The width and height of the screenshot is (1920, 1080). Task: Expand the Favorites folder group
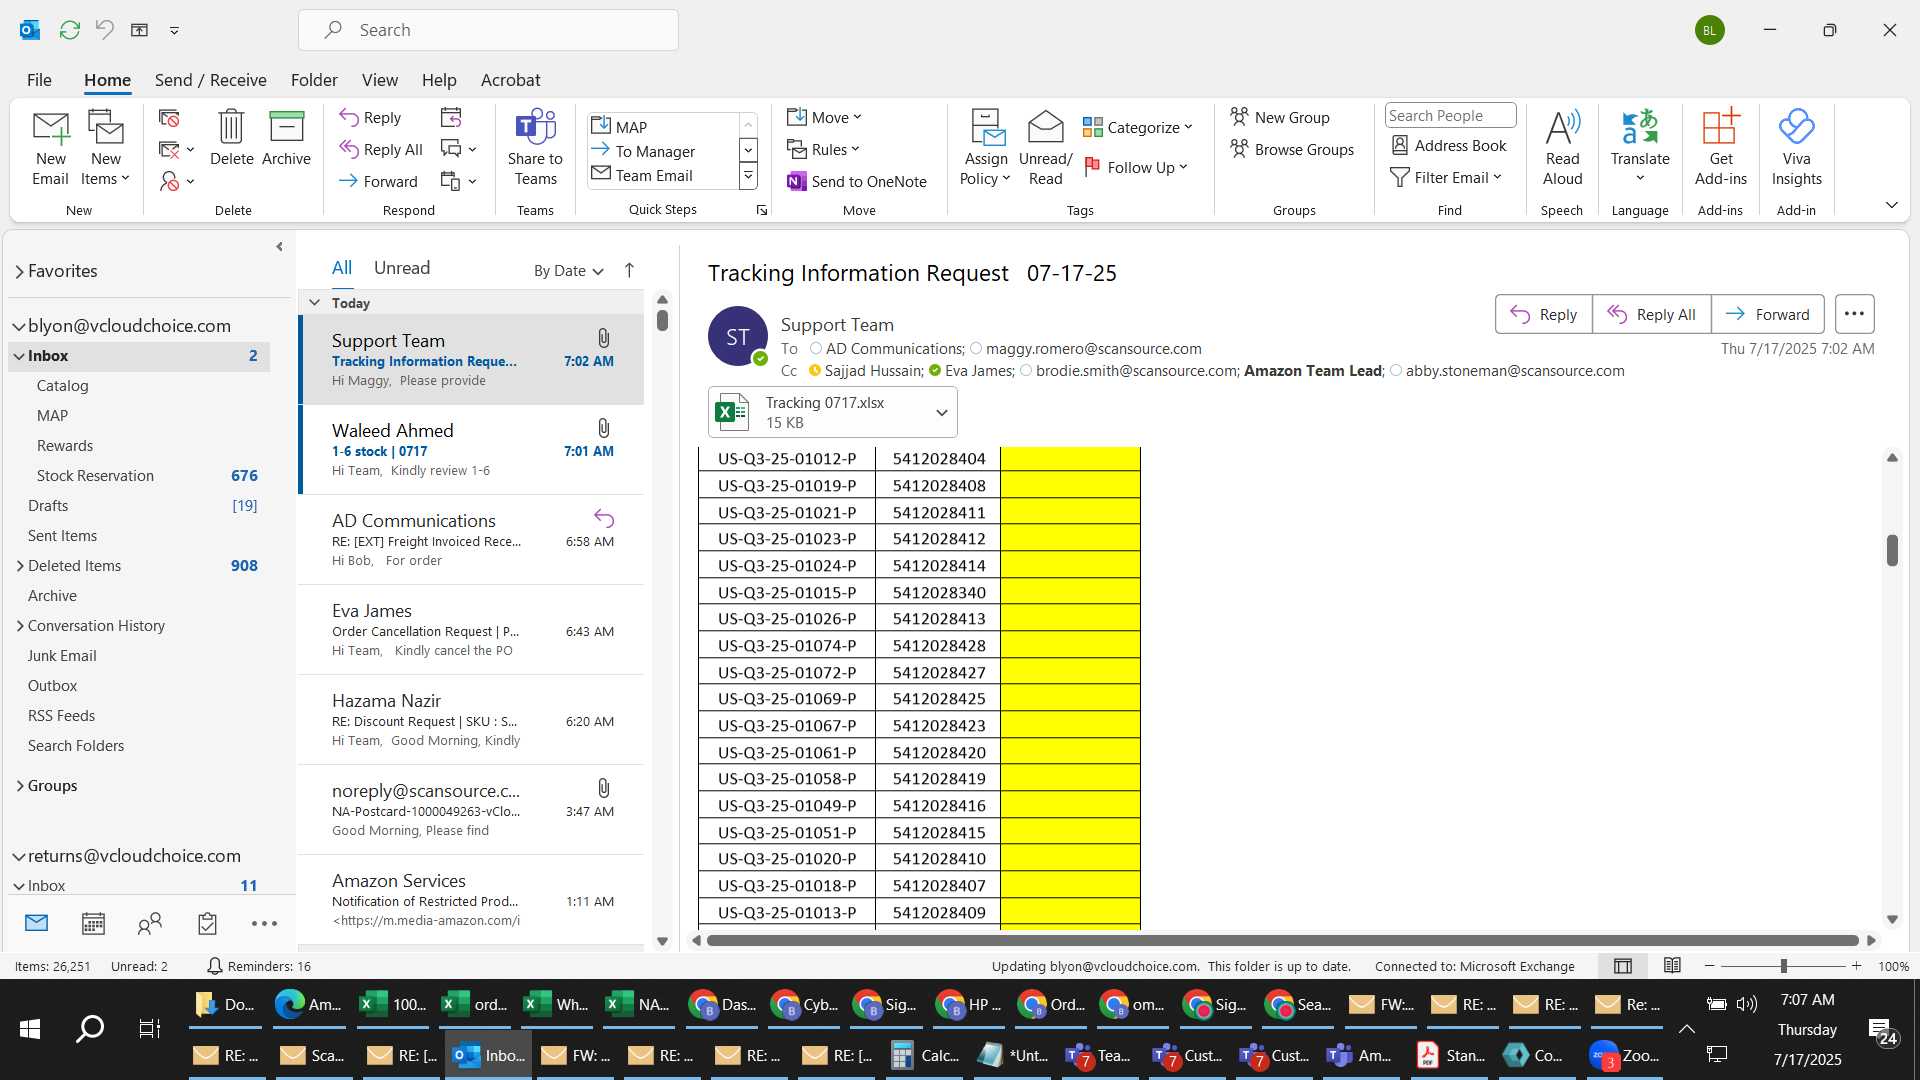coord(19,271)
